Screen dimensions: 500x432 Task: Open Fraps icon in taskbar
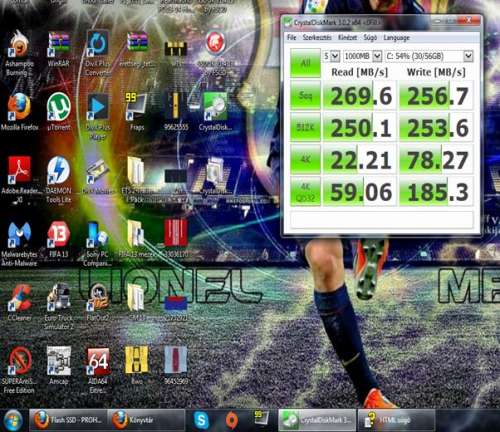click(262, 419)
